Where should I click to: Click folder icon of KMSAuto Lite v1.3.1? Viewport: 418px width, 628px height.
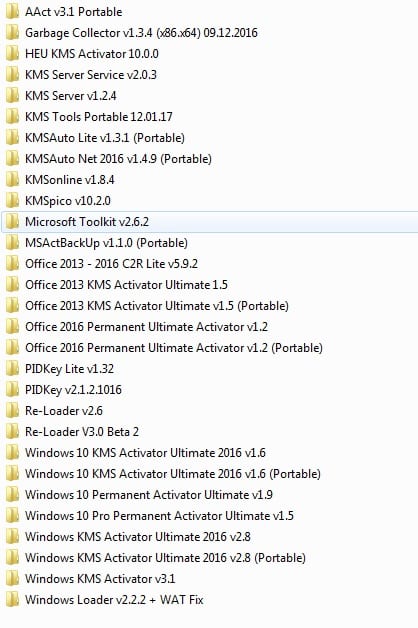12,137
